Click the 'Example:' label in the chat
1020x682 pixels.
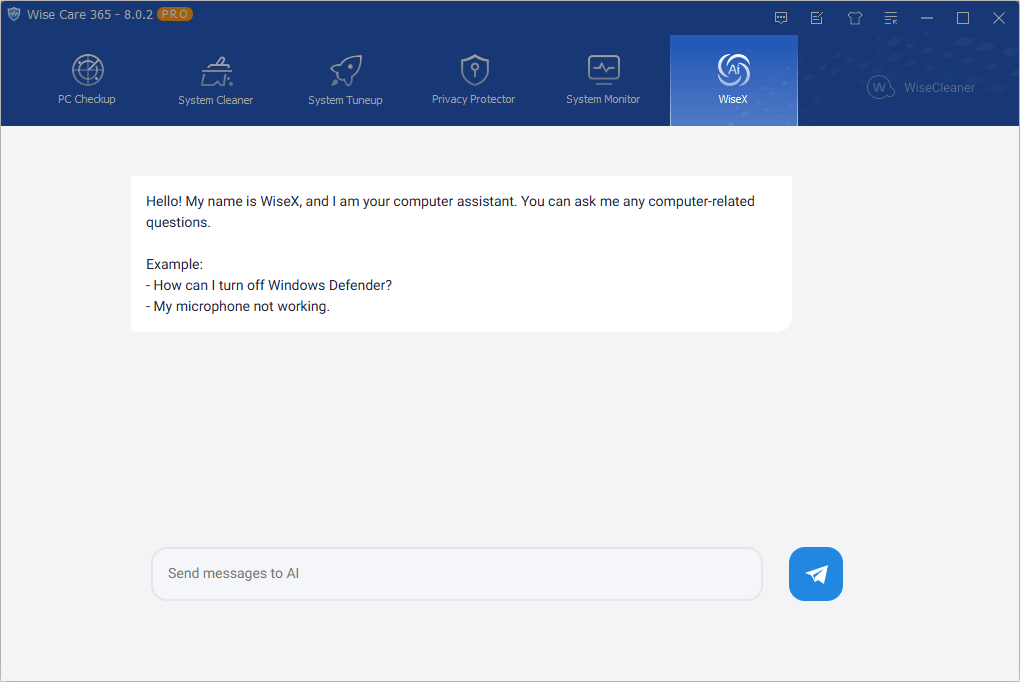point(174,264)
